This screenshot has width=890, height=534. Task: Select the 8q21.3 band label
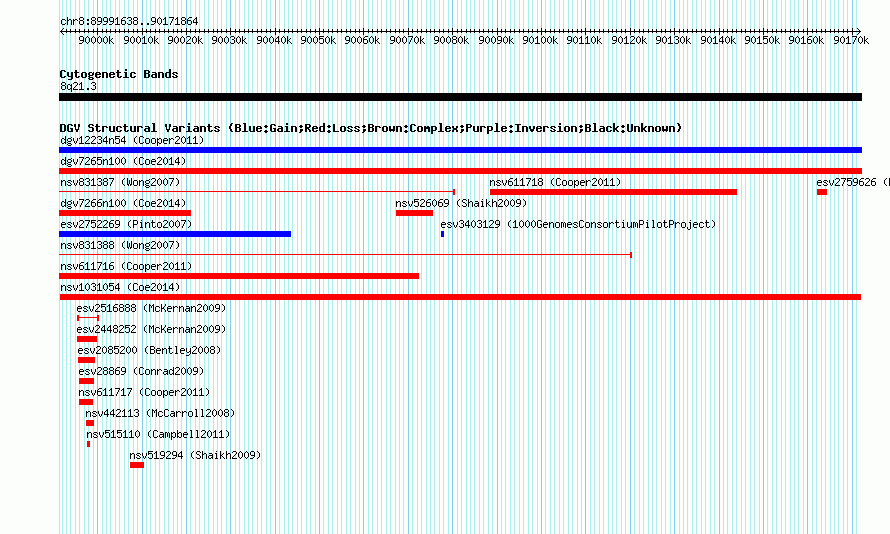(x=78, y=86)
